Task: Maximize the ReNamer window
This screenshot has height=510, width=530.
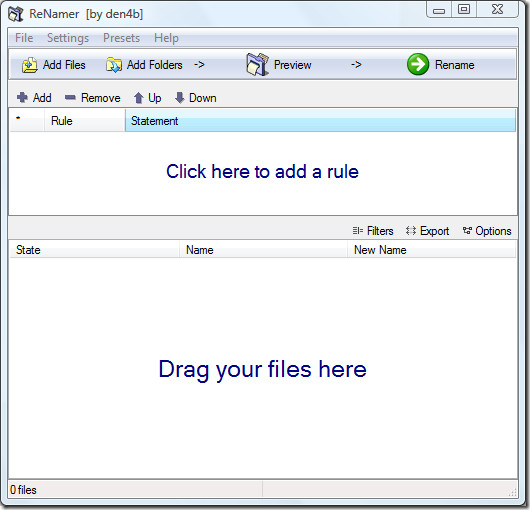Action: point(464,9)
